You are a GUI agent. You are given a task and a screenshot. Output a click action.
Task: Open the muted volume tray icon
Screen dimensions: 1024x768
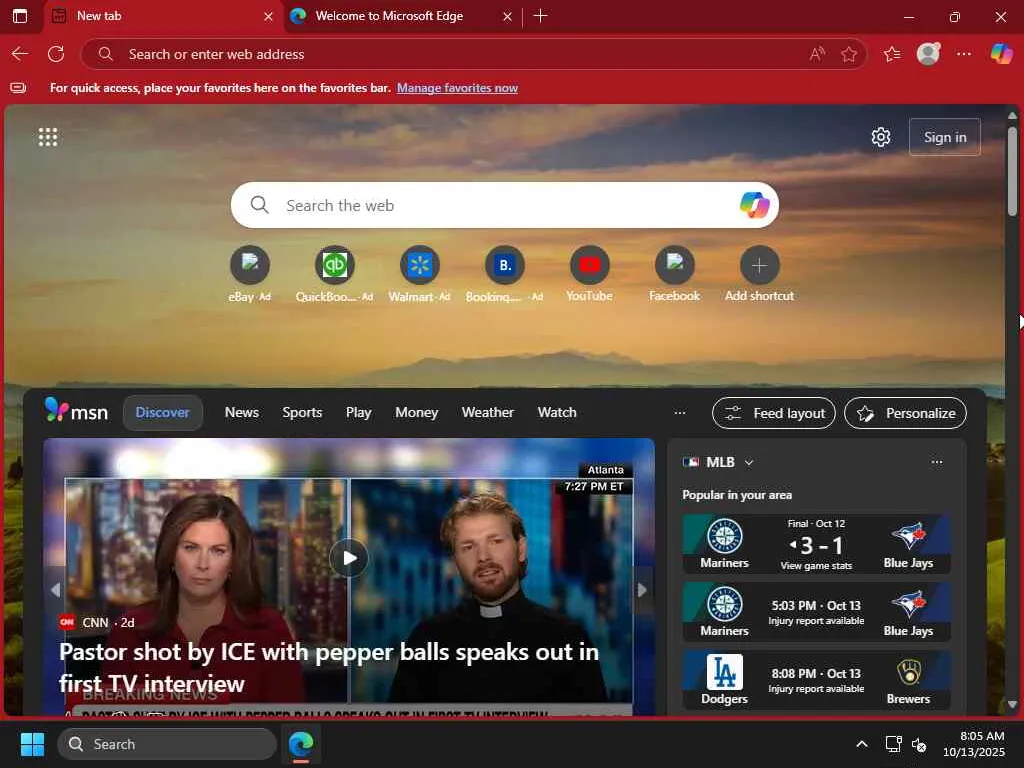point(919,744)
